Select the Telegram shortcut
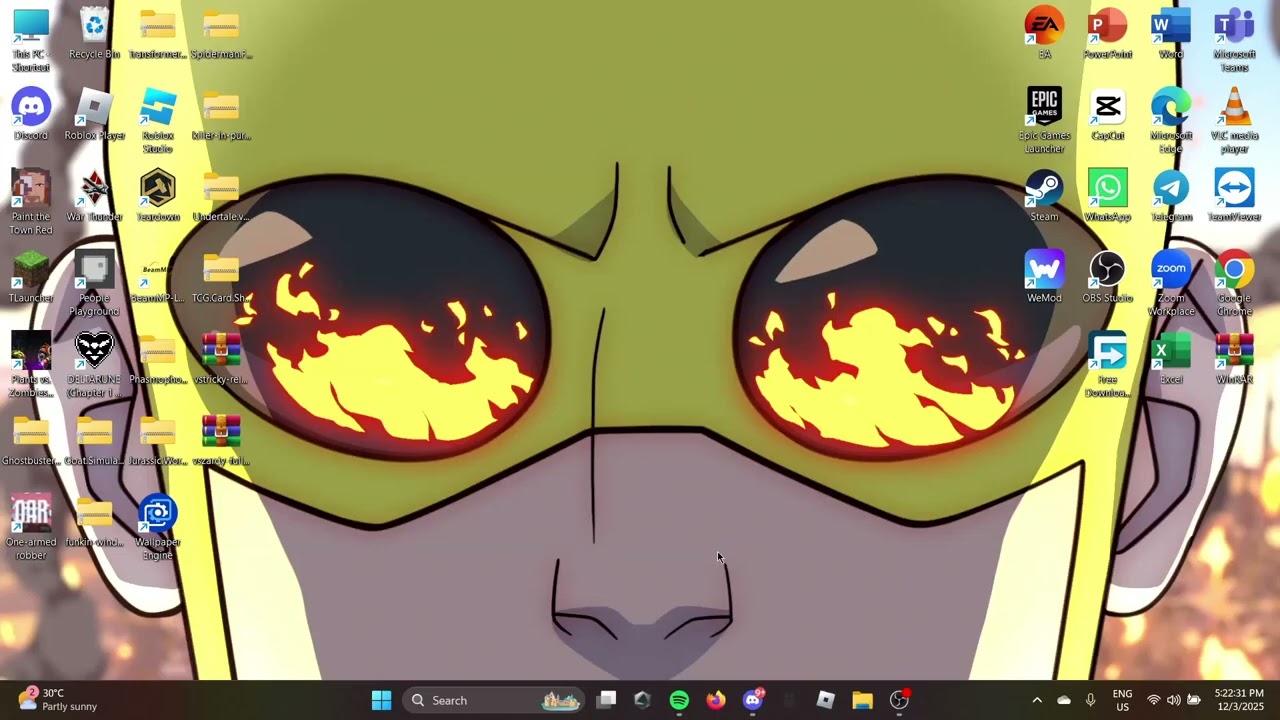Screen dimensions: 1280x720 1171,196
